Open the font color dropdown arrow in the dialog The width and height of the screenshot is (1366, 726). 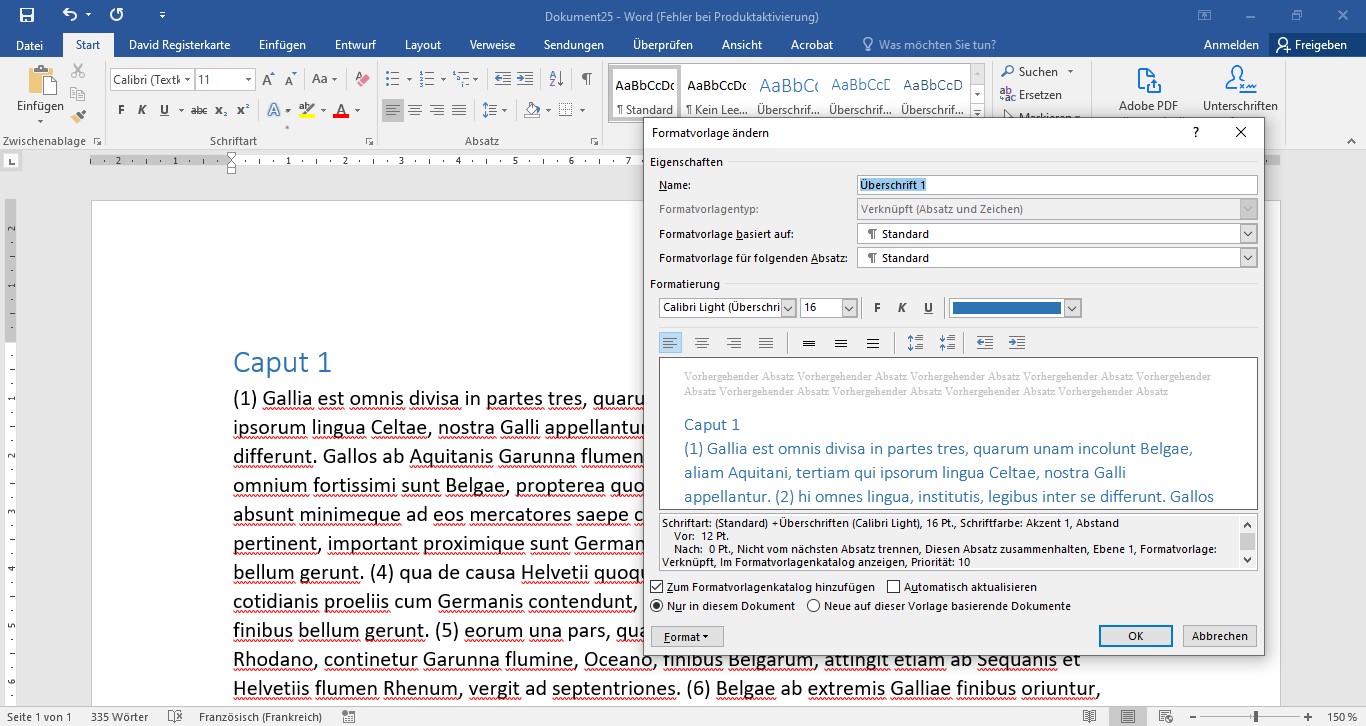[x=1073, y=308]
